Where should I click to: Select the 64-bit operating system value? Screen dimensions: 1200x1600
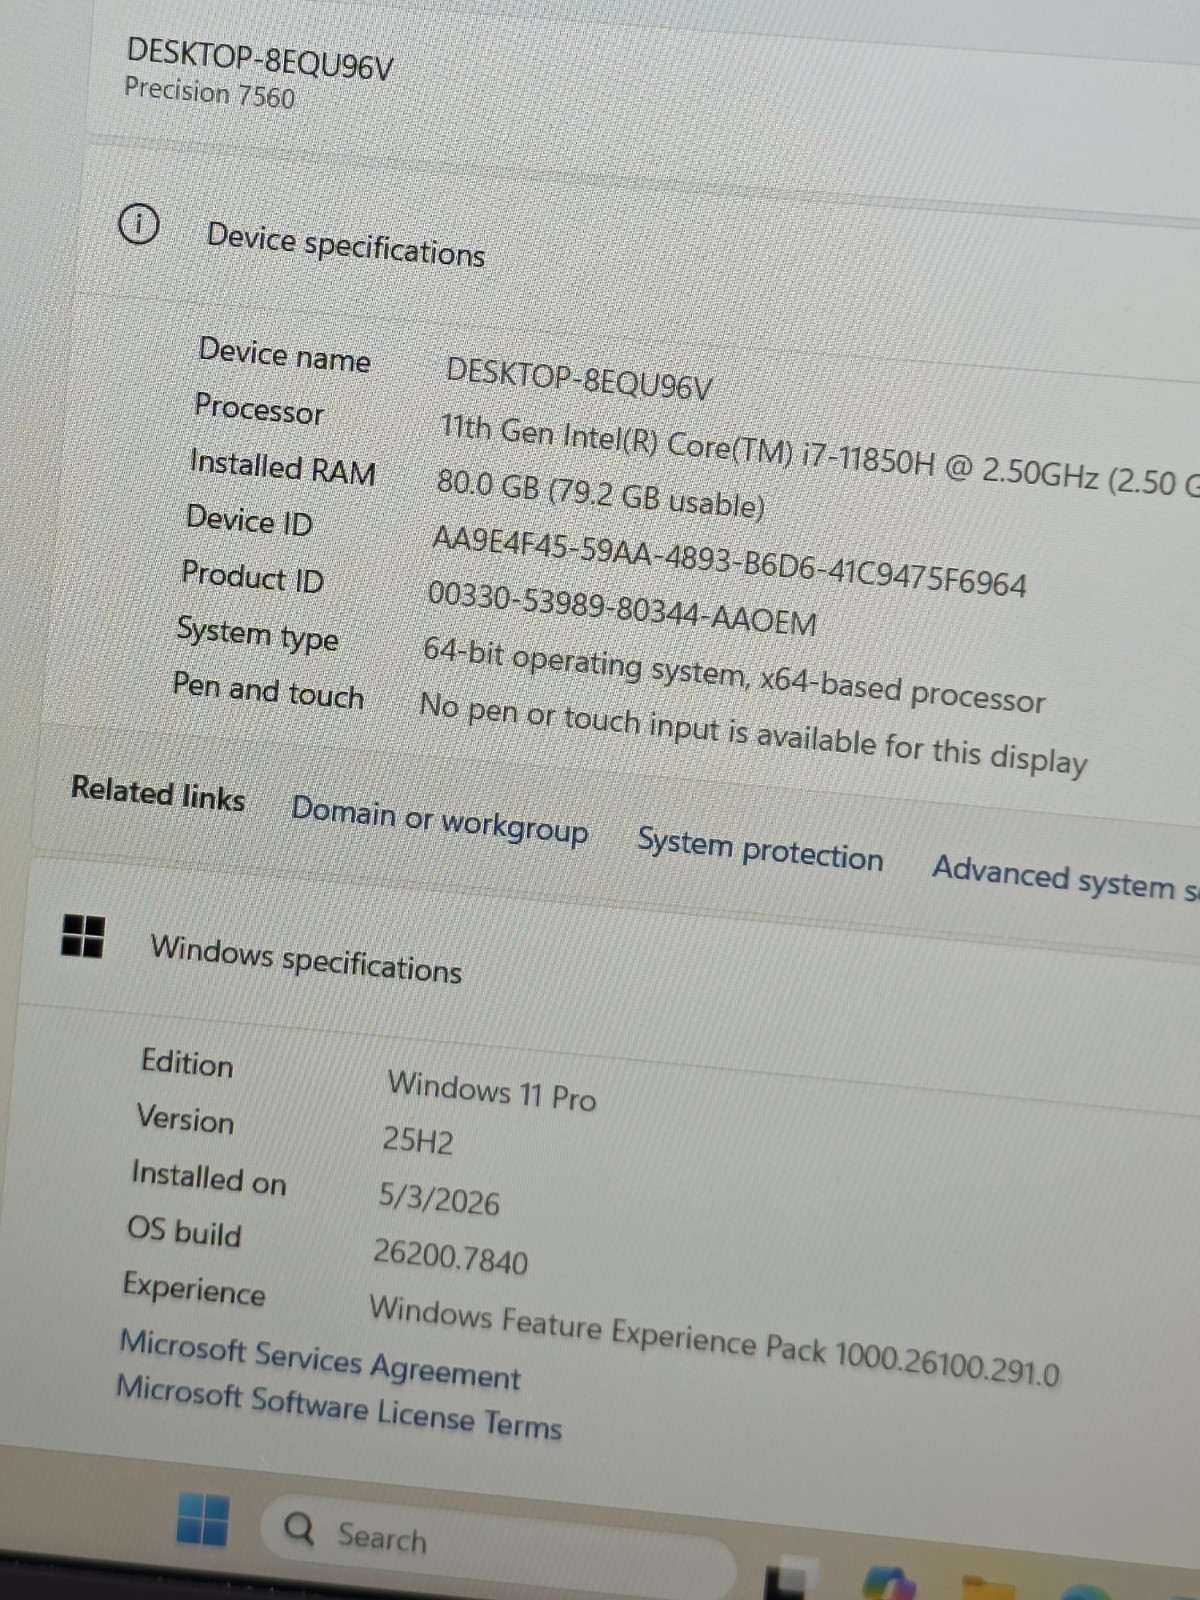tap(734, 676)
